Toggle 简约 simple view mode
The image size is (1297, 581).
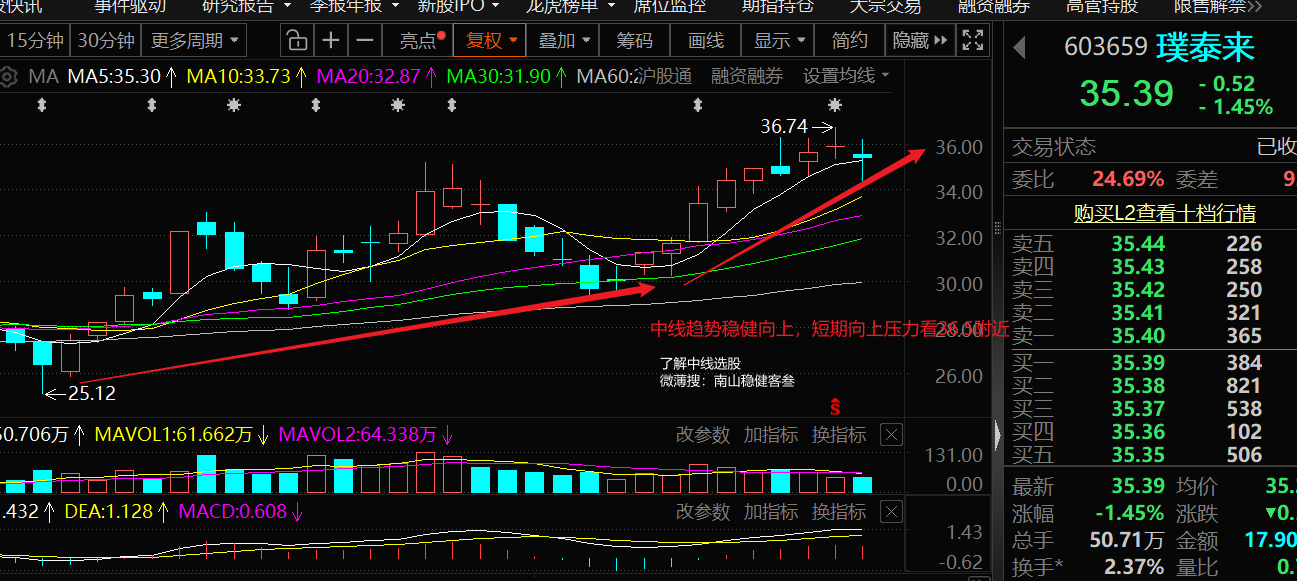849,41
